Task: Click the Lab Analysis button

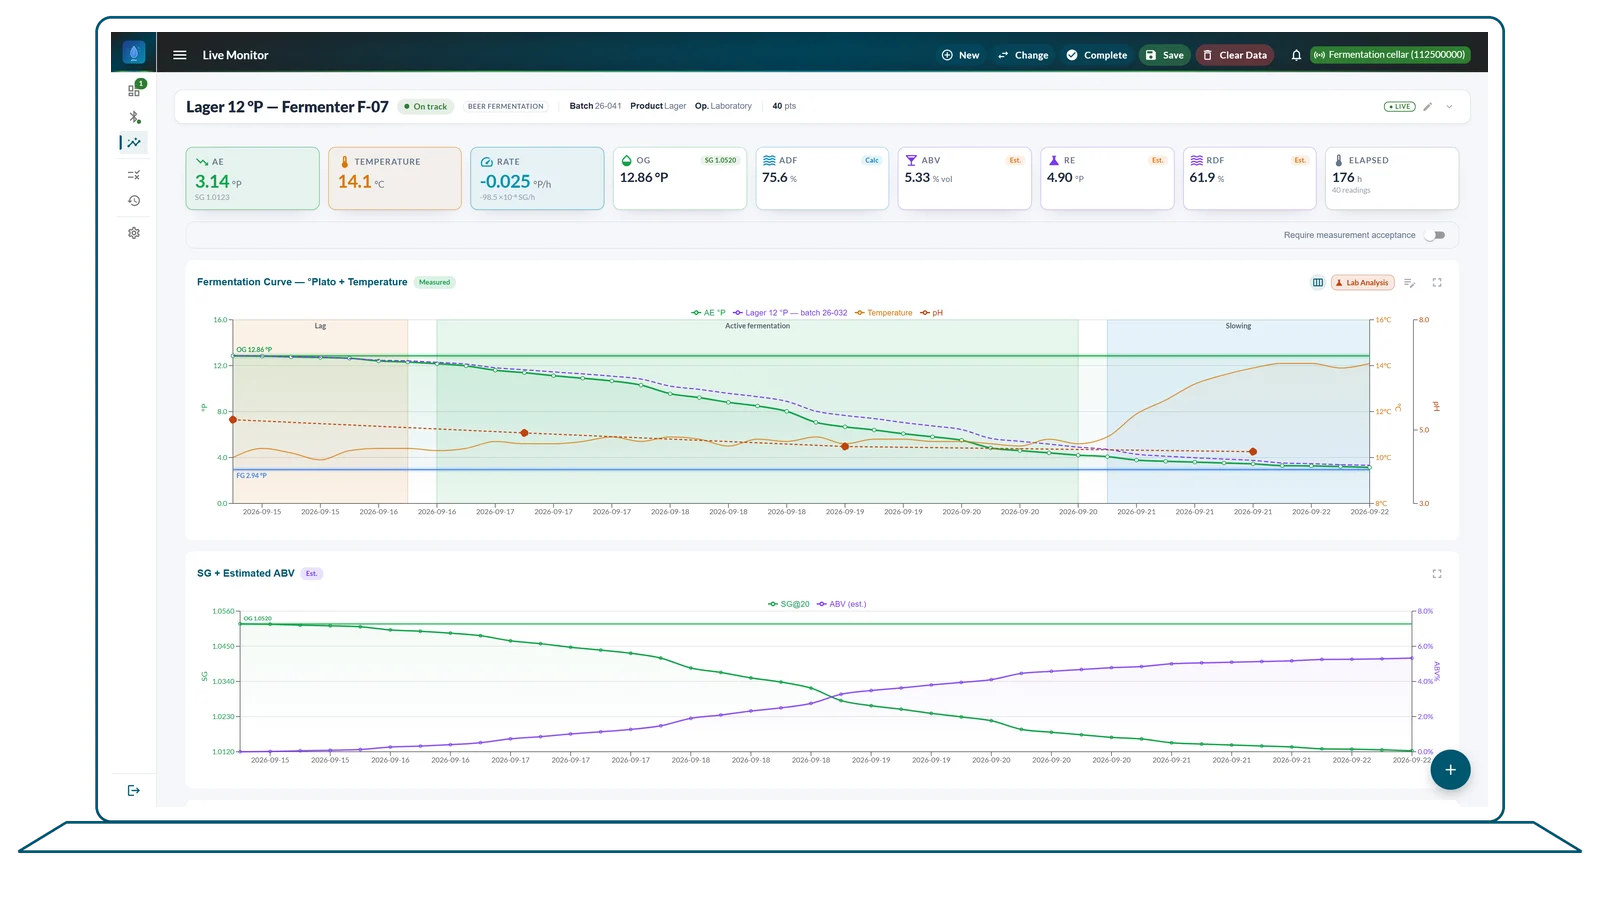Action: 1362,283
